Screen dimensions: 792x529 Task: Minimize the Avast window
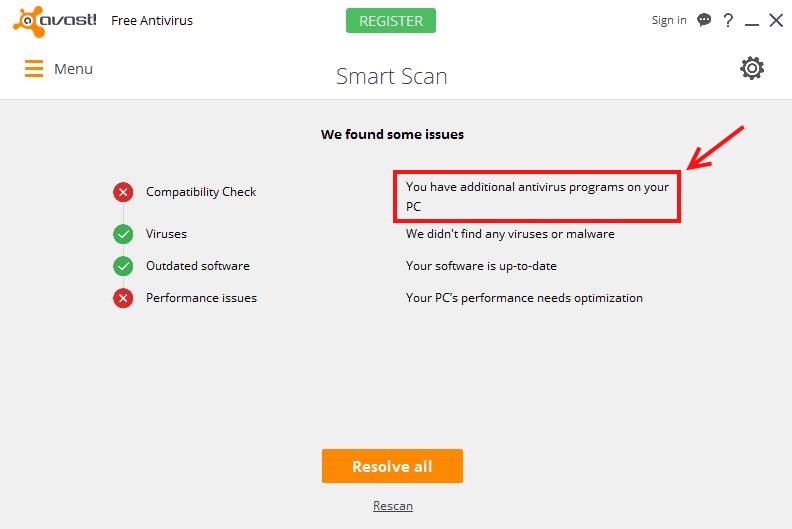coord(752,22)
